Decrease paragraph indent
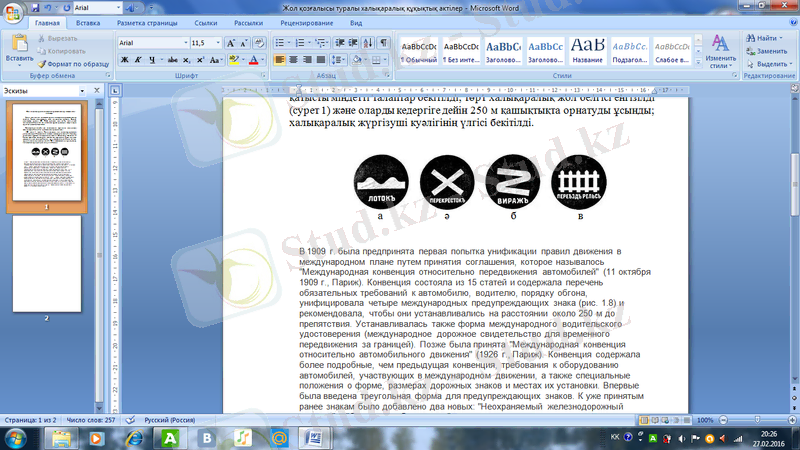800x450 pixels. (340, 43)
